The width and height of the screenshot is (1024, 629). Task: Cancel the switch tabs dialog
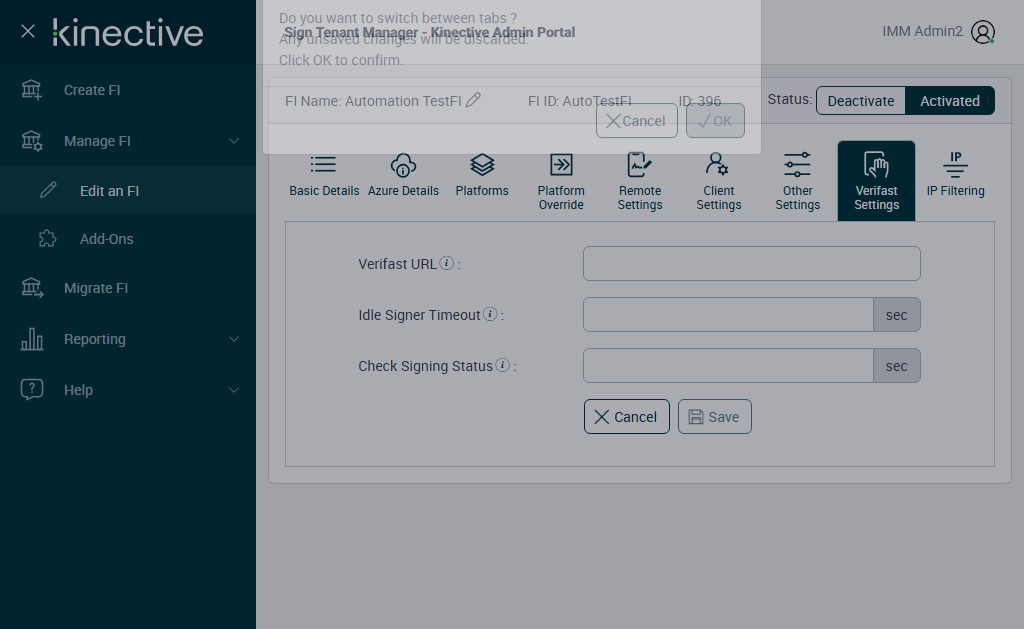[x=637, y=121]
